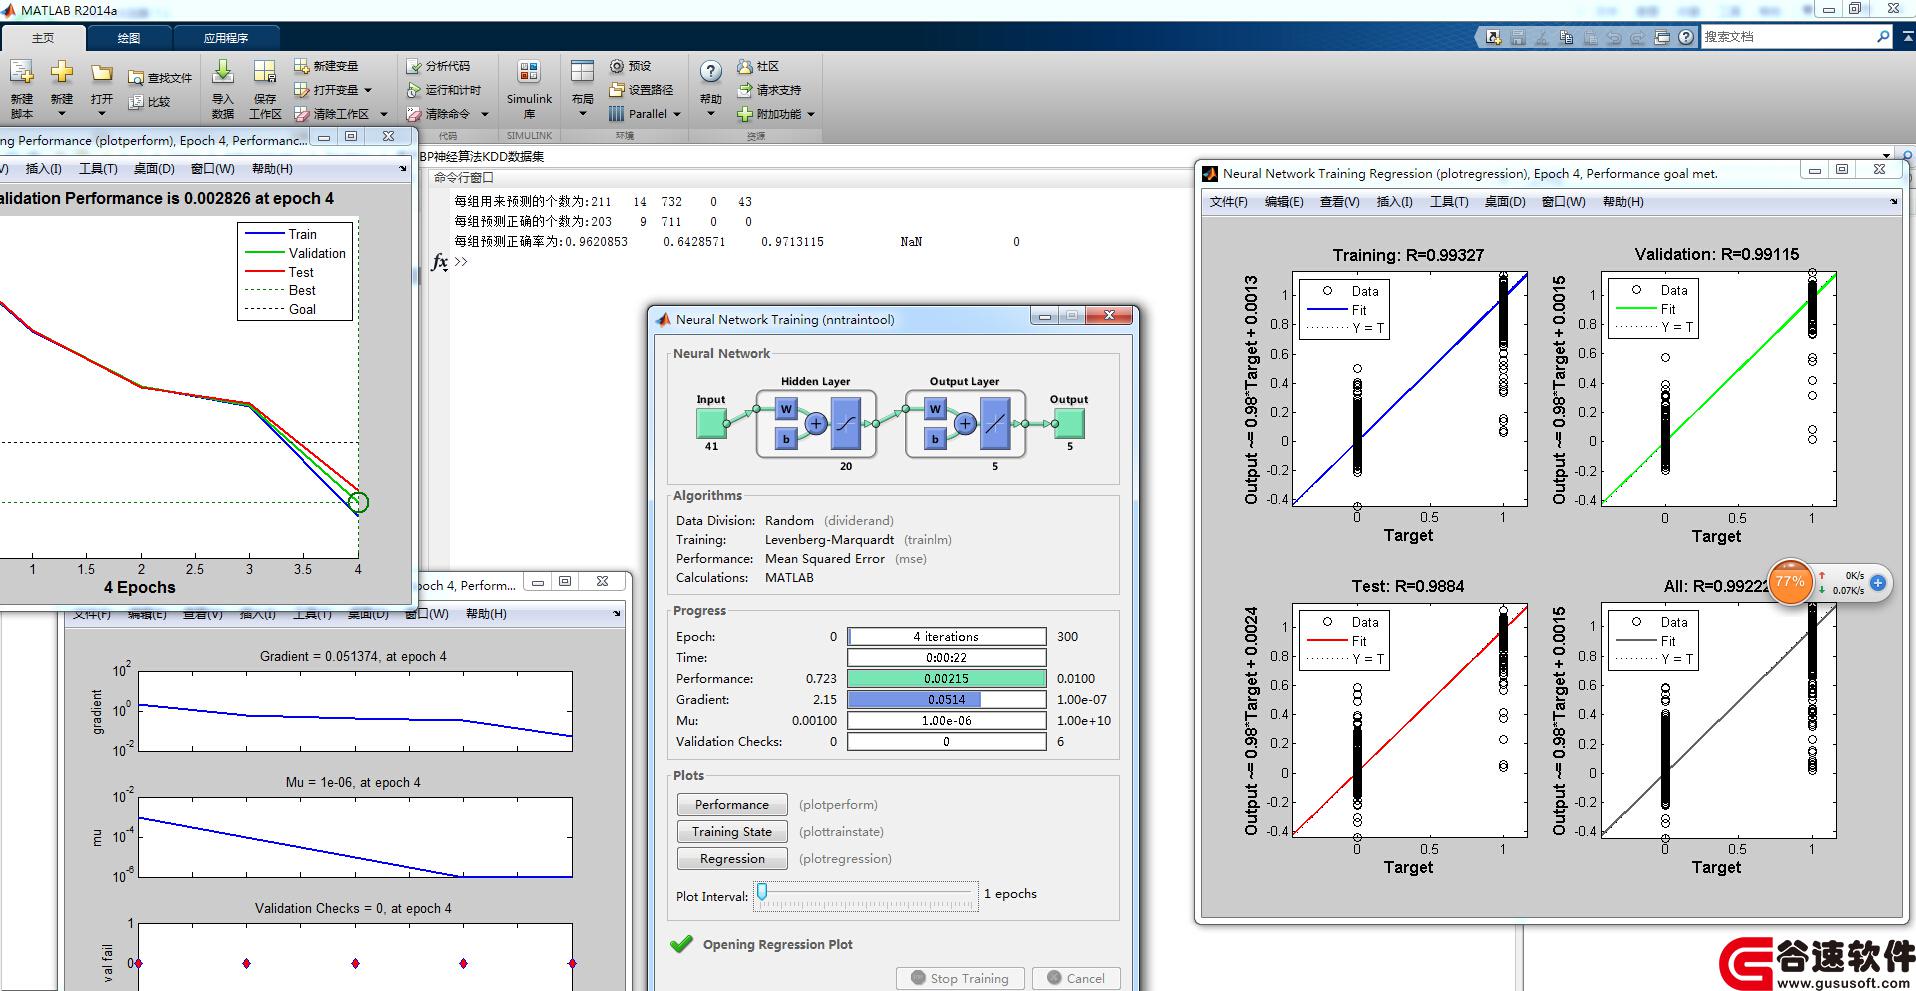Click the Stop Training button

point(960,978)
